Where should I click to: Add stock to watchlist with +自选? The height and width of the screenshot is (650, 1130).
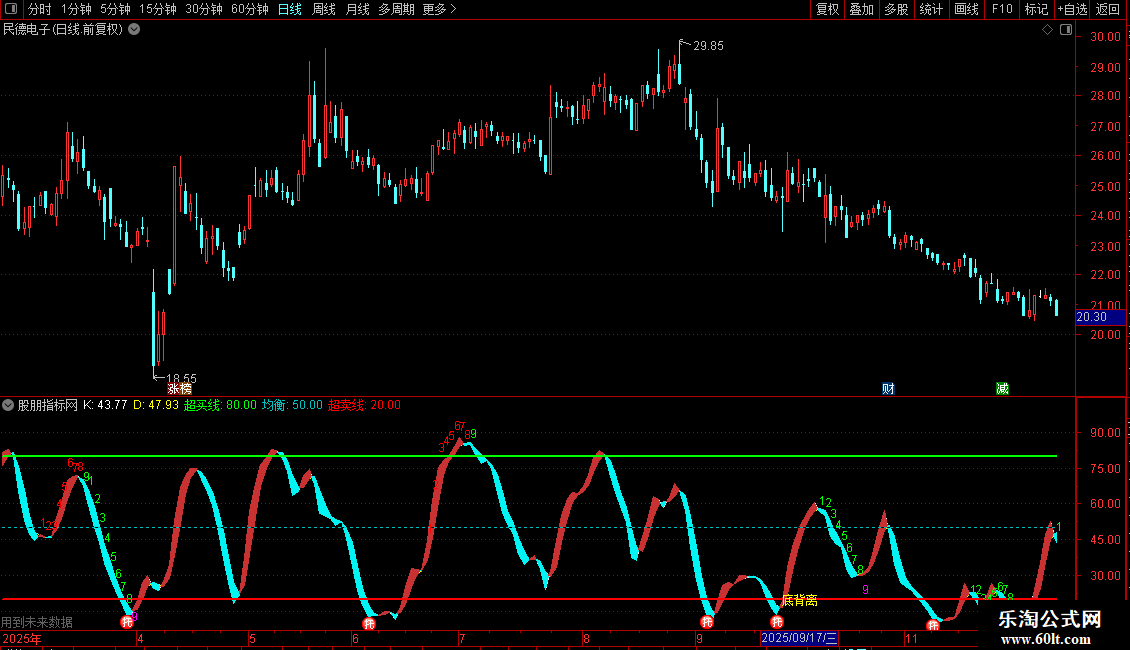point(1071,10)
